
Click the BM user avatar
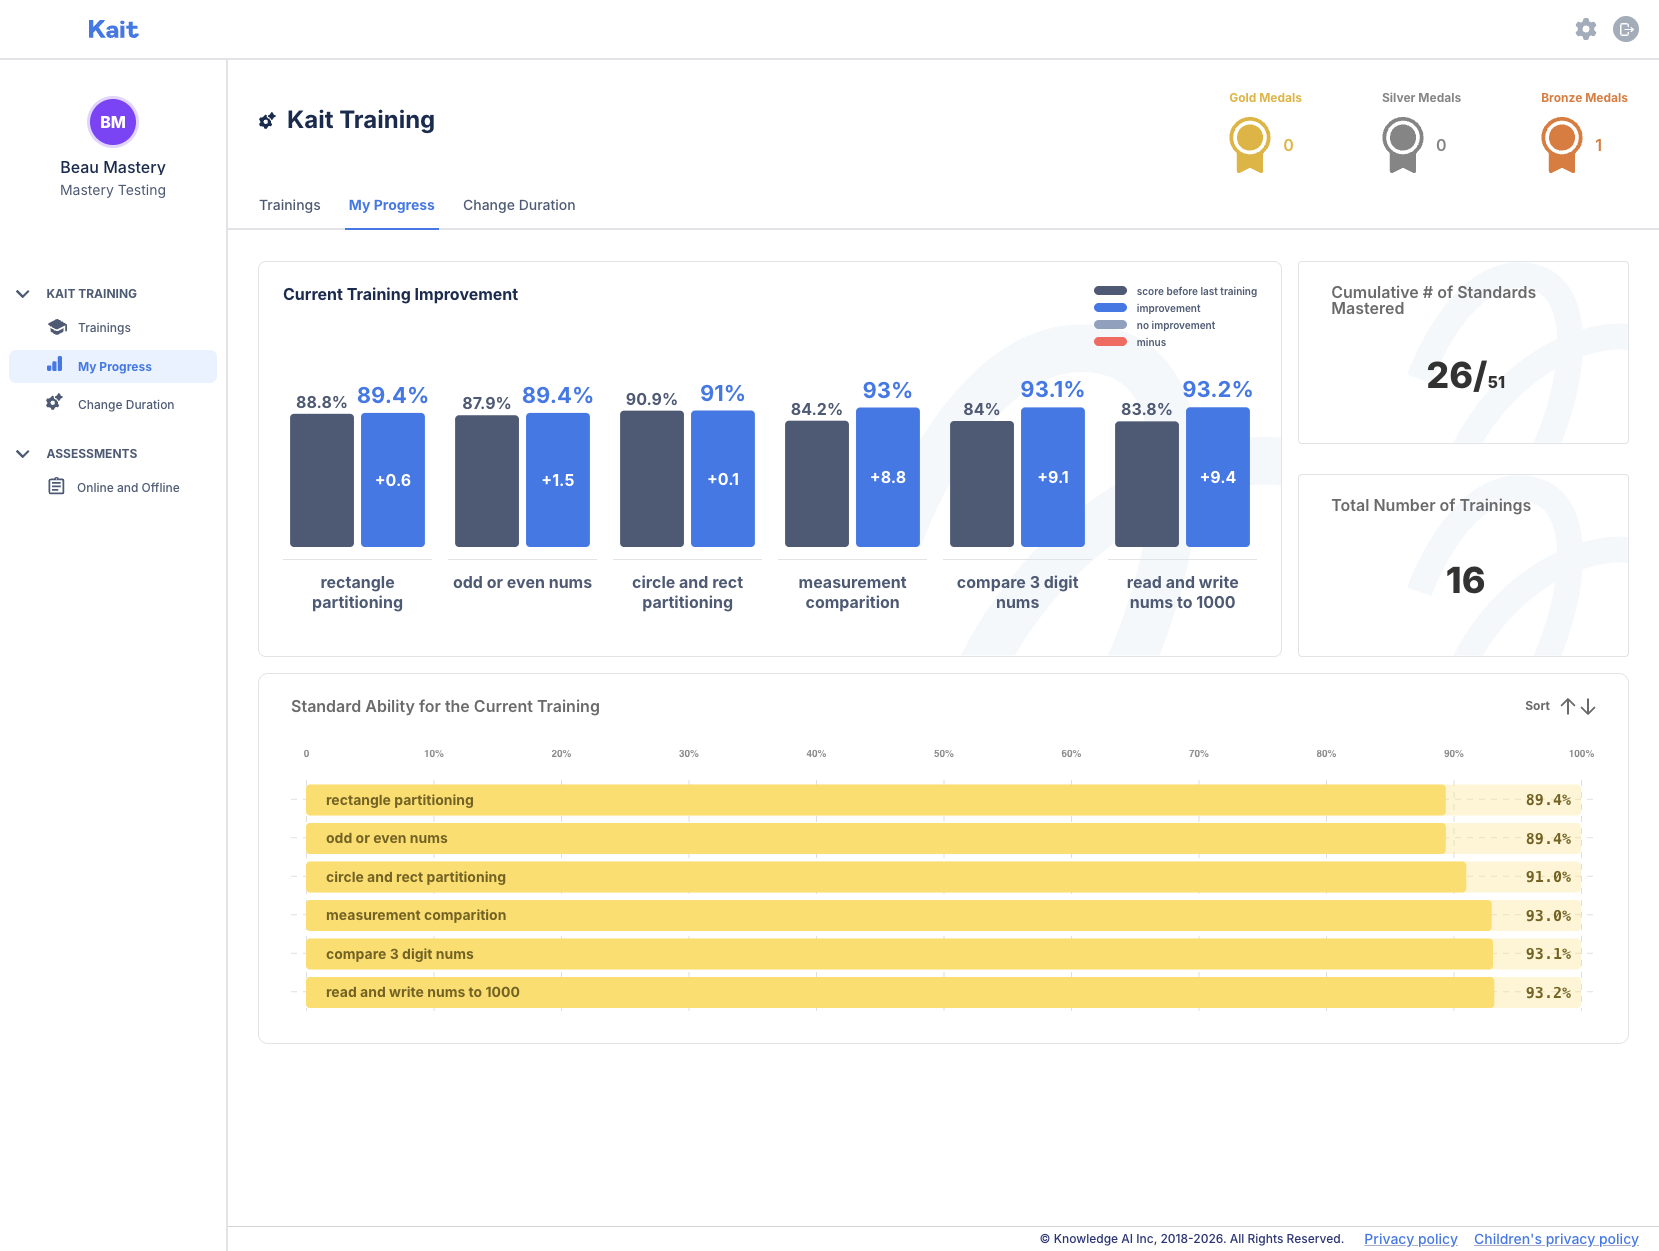pyautogui.click(x=113, y=122)
